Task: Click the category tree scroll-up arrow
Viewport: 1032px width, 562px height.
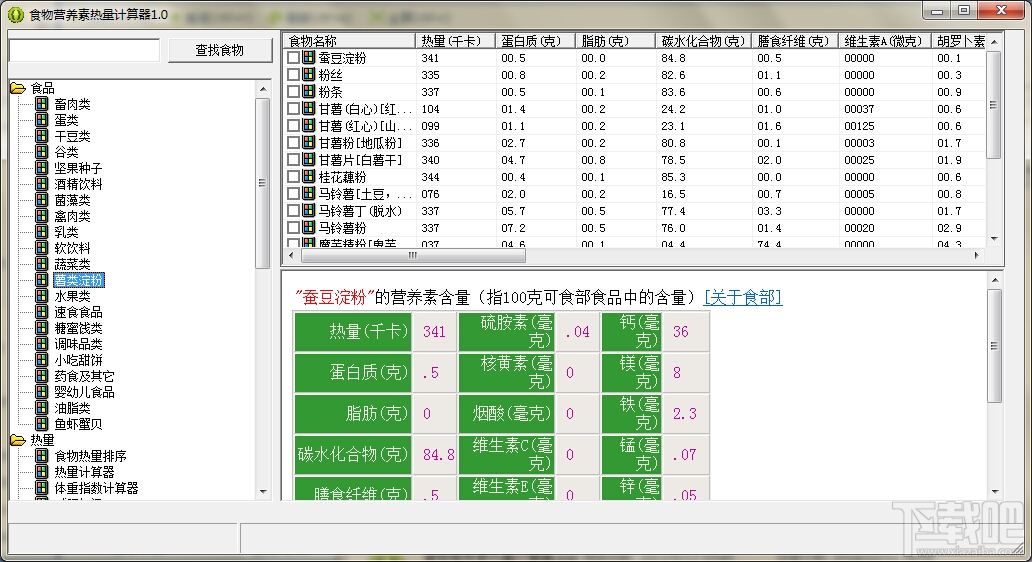Action: (x=263, y=89)
